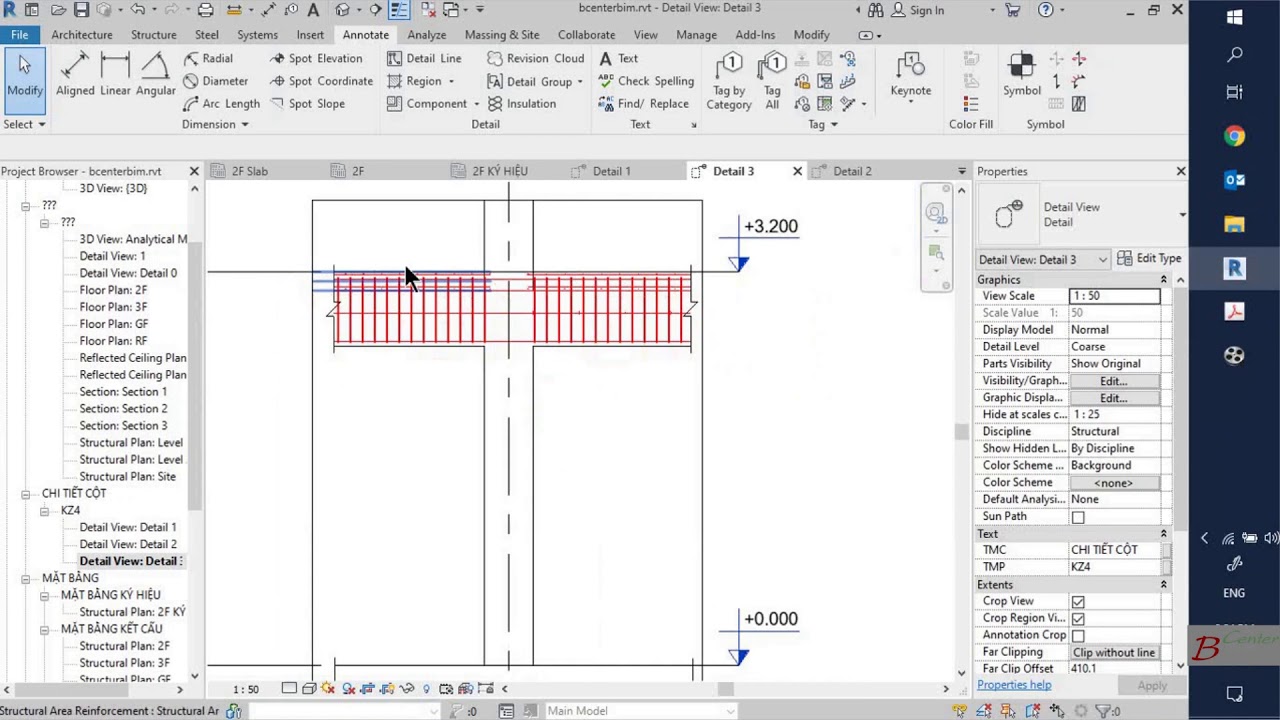Screen dimensions: 1280x720
Task: Open Google Chrome from the taskbar
Action: (1234, 136)
